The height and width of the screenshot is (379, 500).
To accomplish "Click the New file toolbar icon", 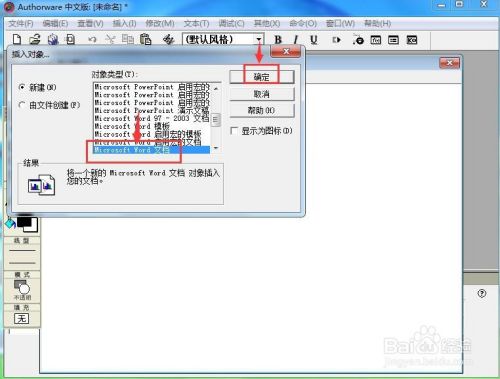I will coord(17,40).
